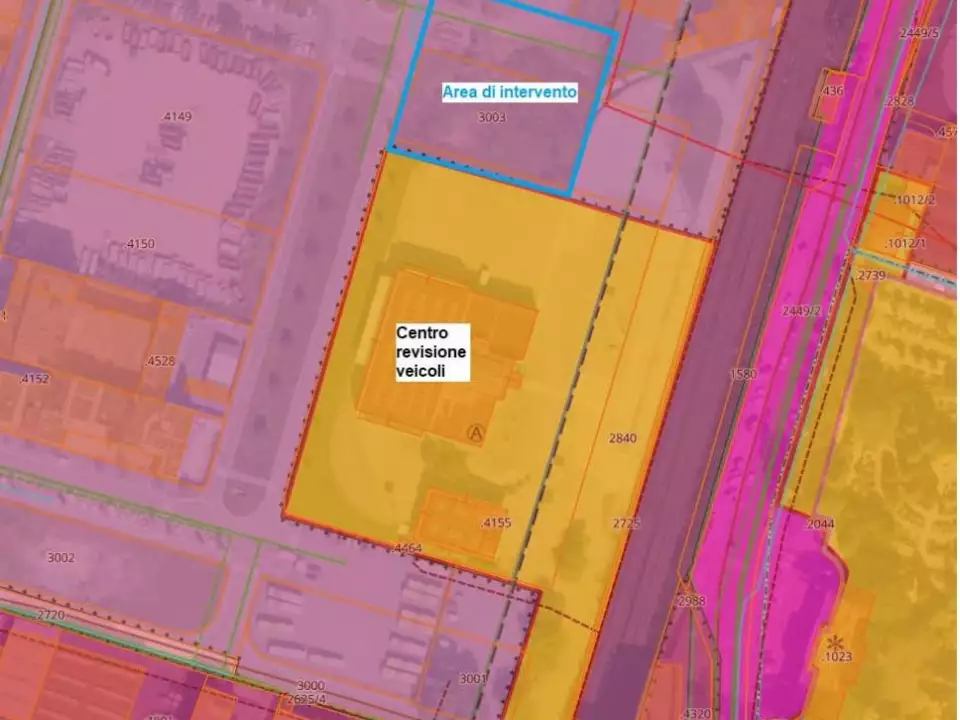This screenshot has height=720, width=960.
Task: Select the 1580 label on the road strip
Action: (743, 374)
